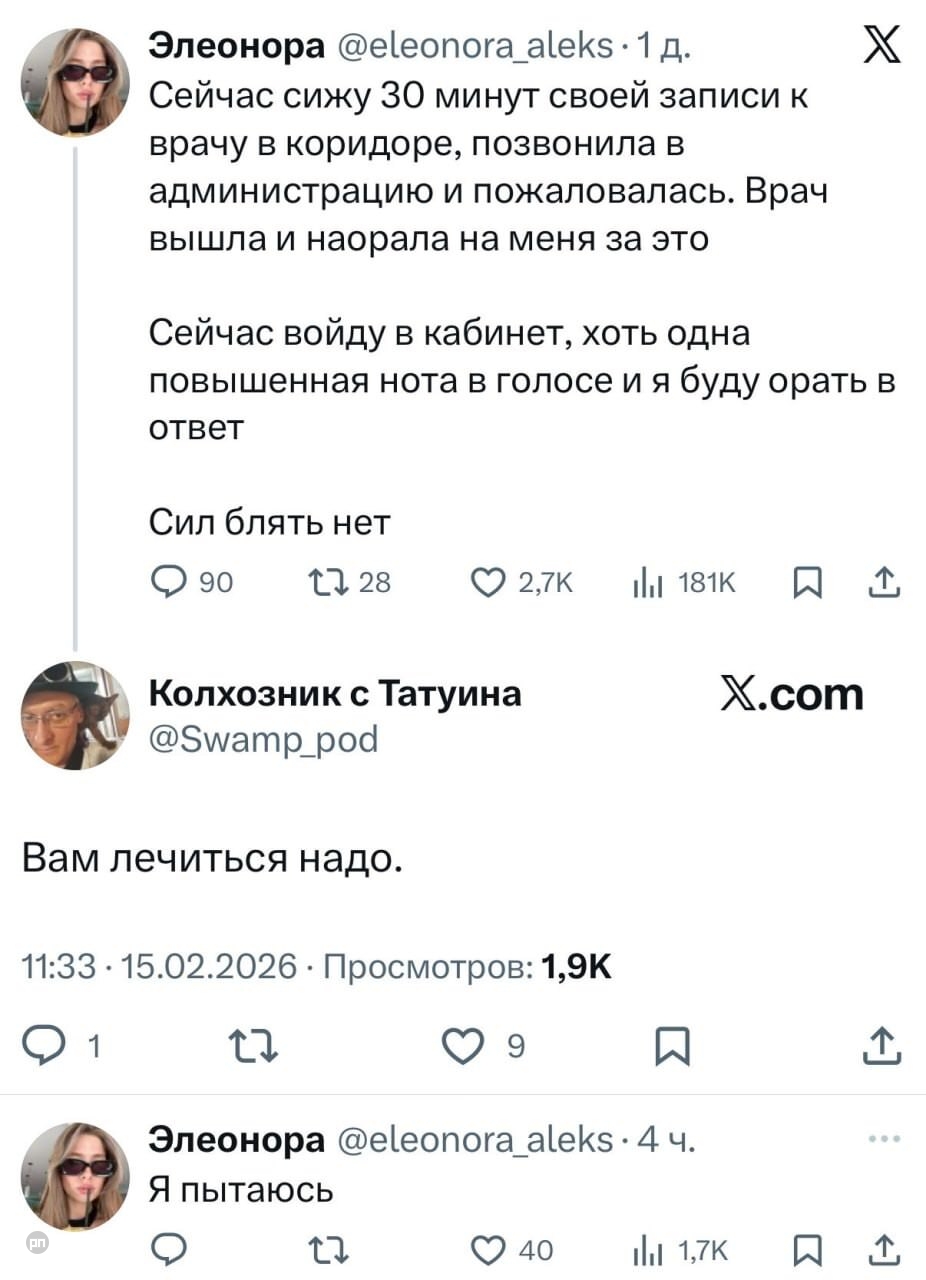Image resolution: width=926 pixels, height=1280 pixels.
Task: Share the 'Я пытаюсь' tweet
Action: click(x=884, y=1249)
